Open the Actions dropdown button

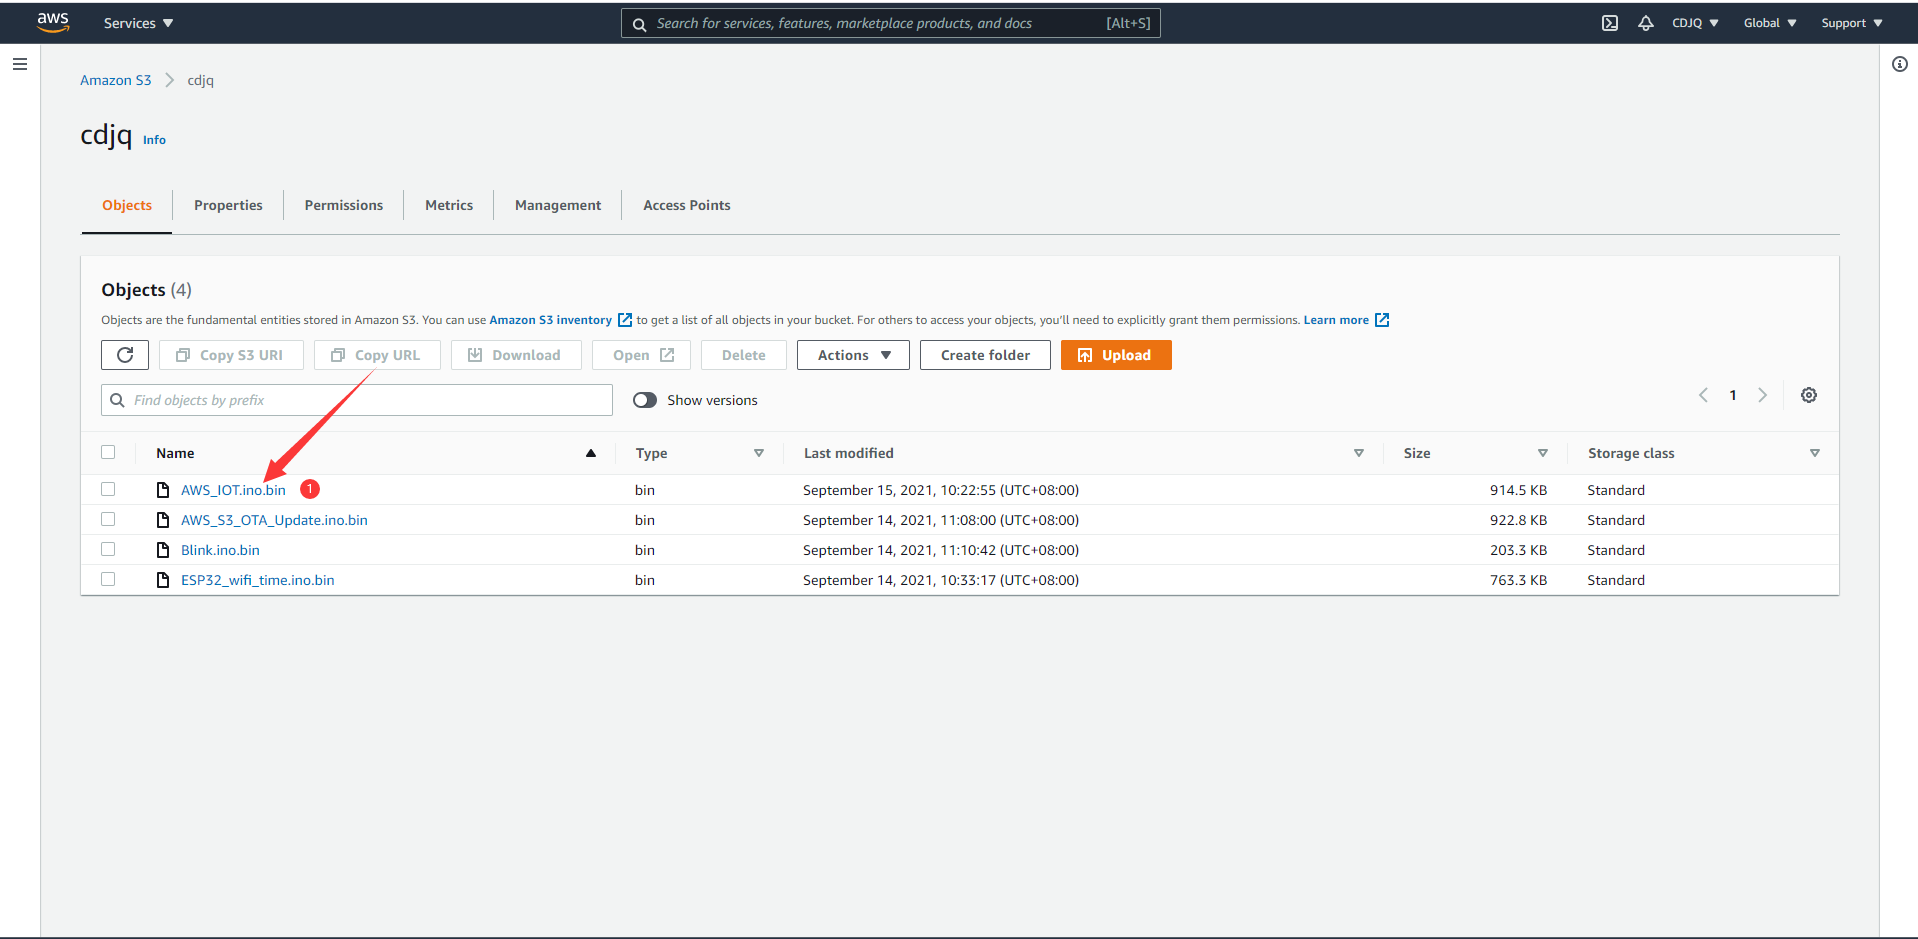[x=853, y=355]
